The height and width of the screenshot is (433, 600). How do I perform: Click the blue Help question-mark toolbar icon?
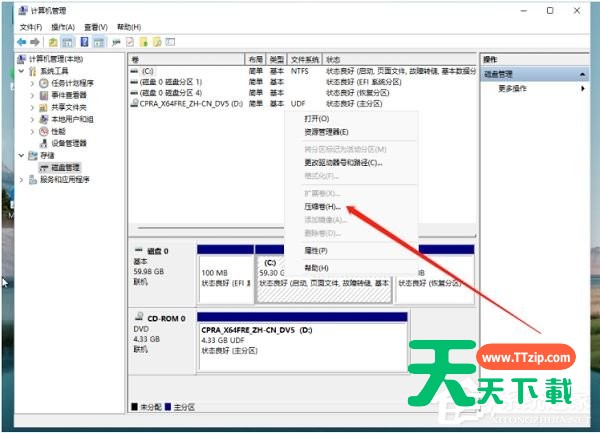click(x=85, y=42)
